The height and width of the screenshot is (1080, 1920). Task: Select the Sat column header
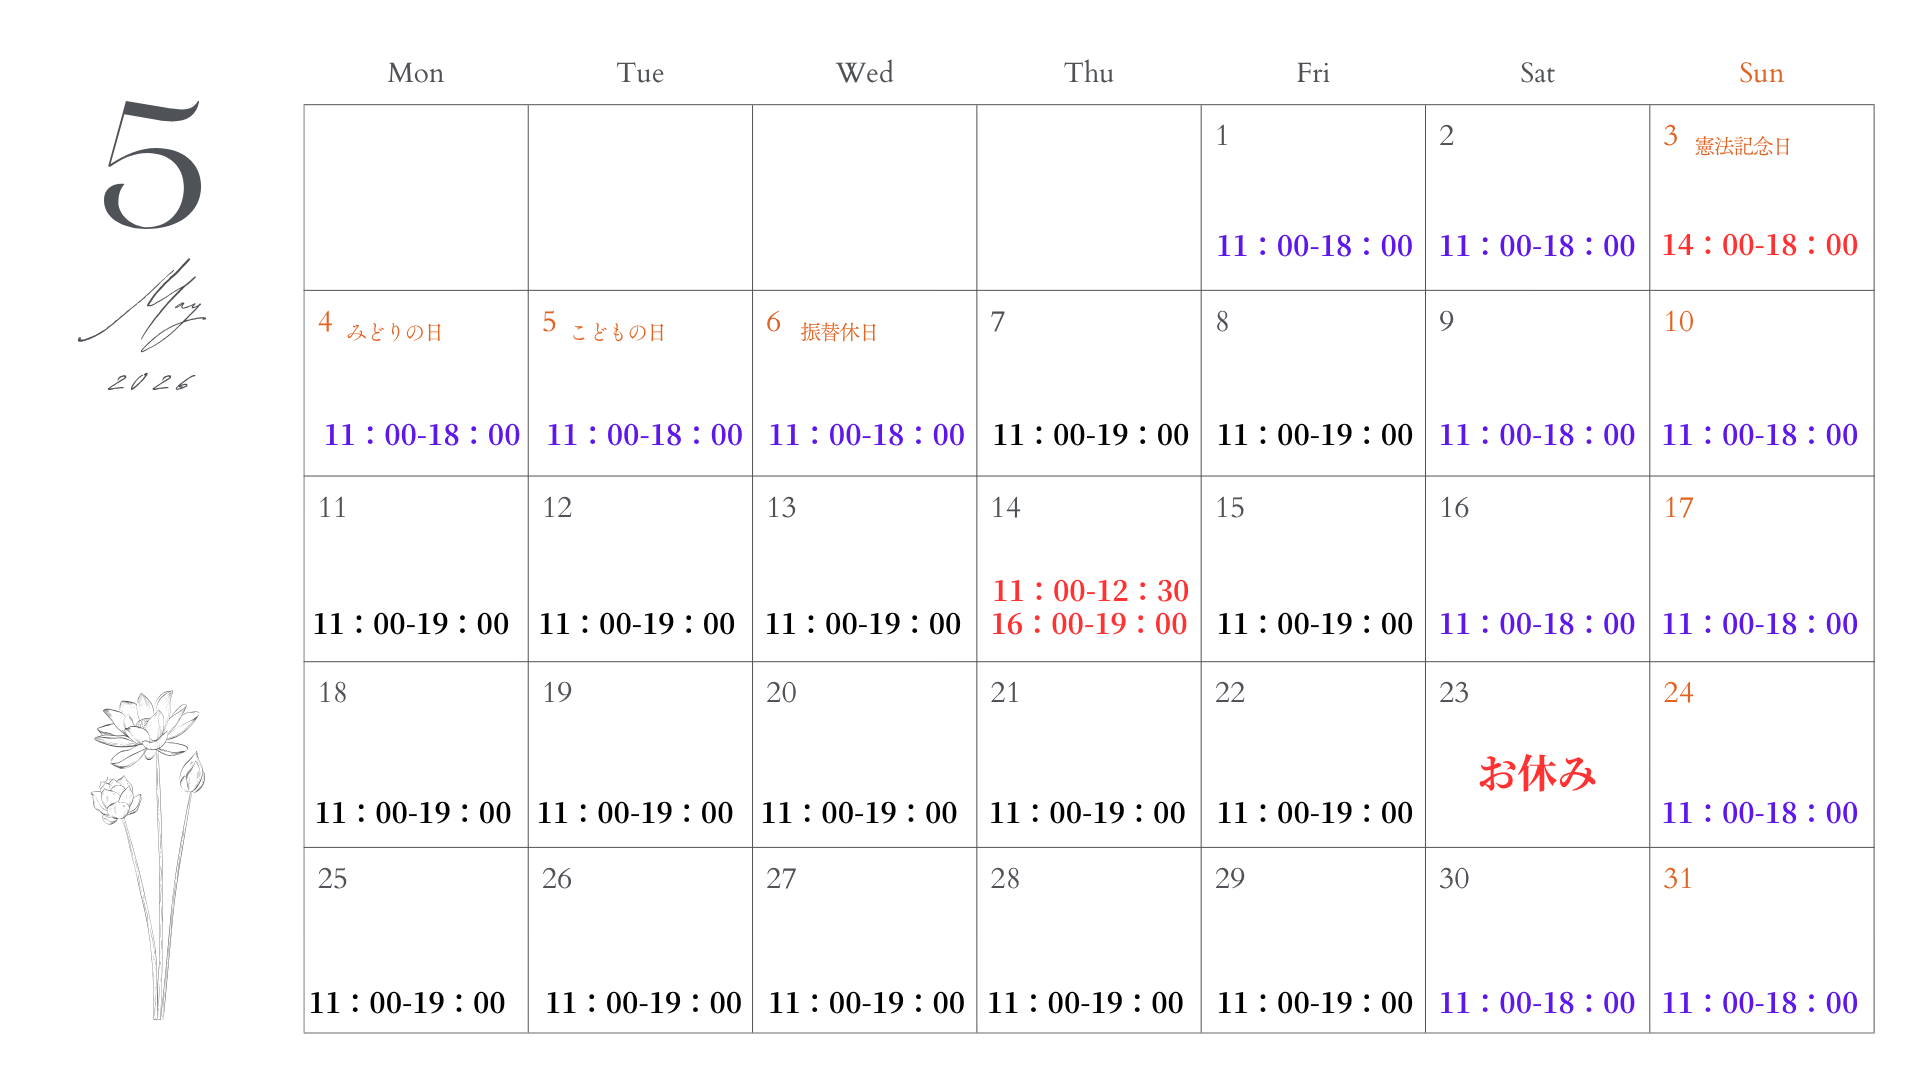(x=1537, y=73)
